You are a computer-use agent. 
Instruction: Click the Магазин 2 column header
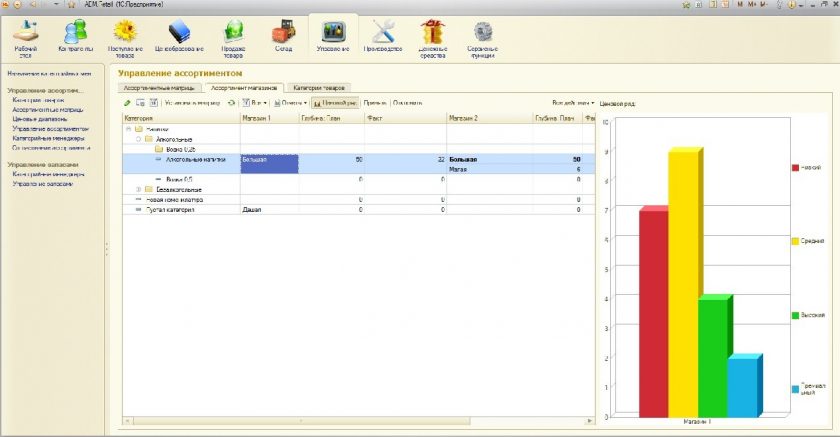[490, 118]
